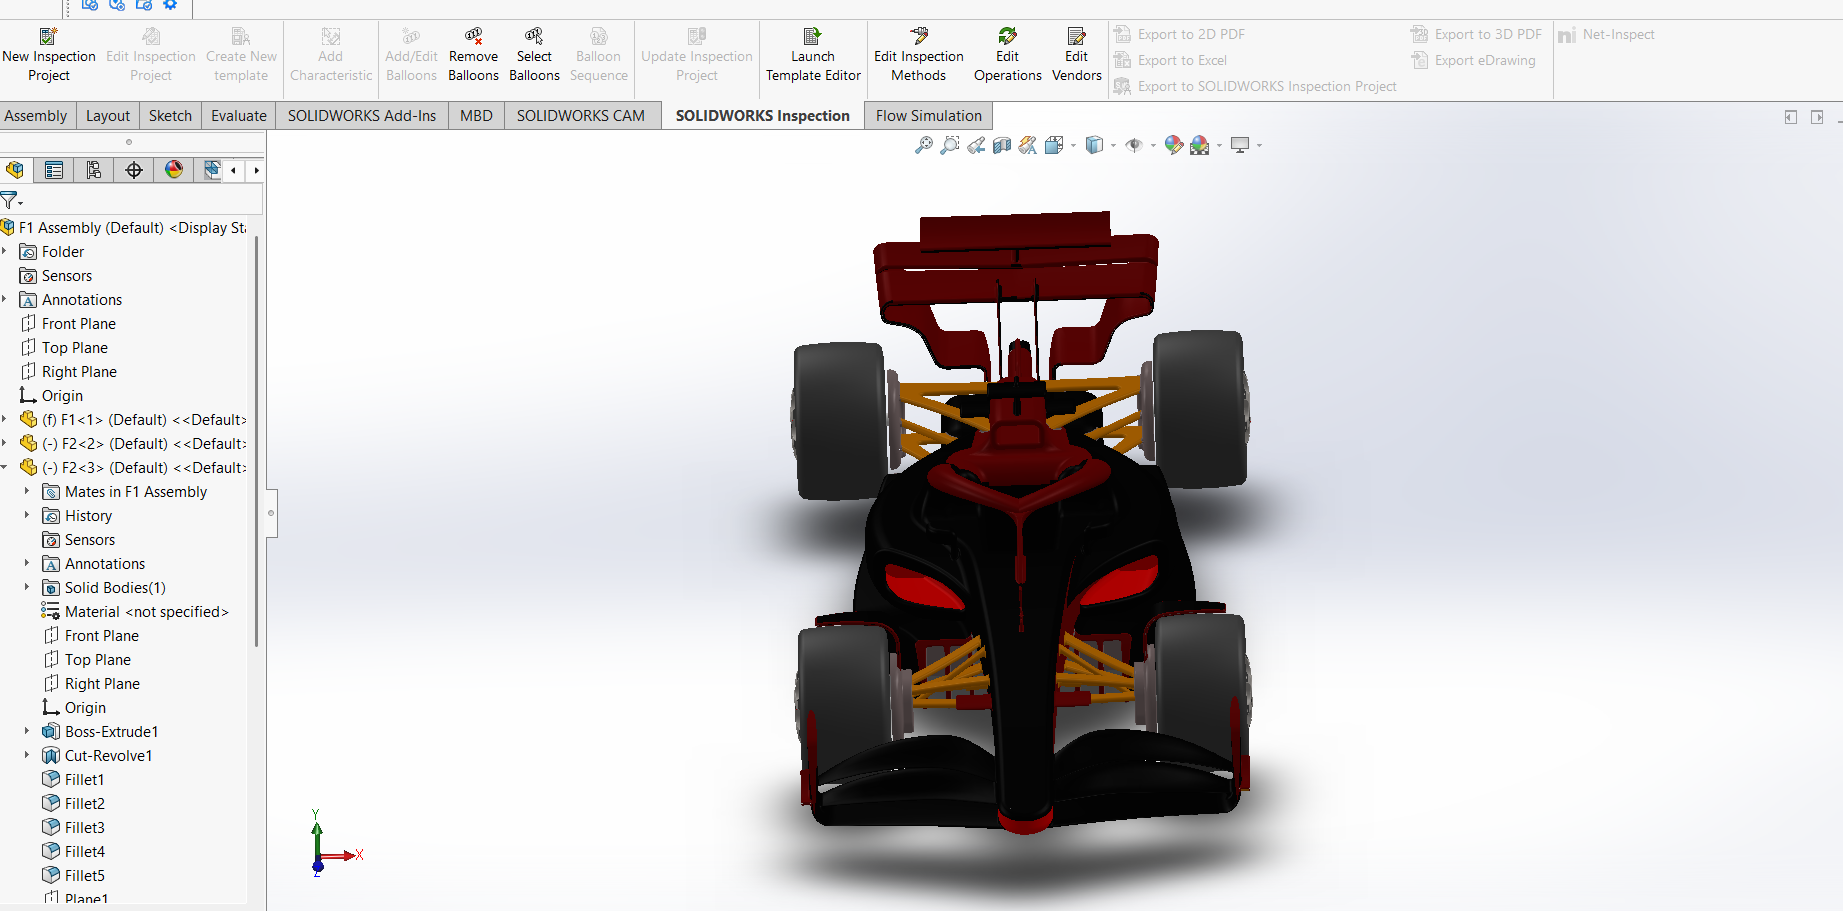The width and height of the screenshot is (1843, 911).
Task: Click Launch Template Editor
Action: [x=812, y=55]
